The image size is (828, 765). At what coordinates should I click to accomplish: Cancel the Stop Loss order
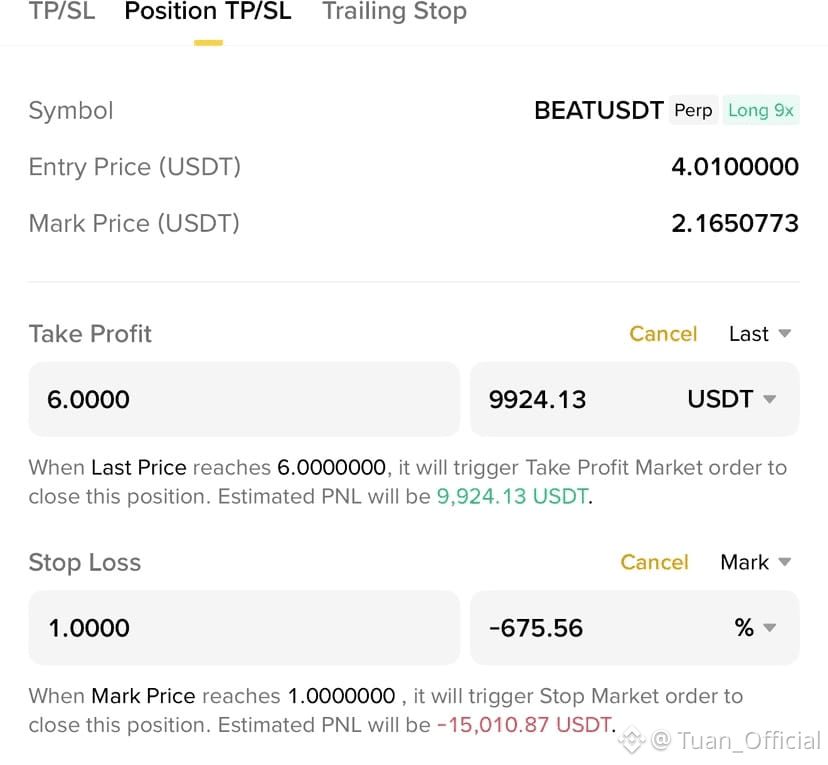[654, 562]
